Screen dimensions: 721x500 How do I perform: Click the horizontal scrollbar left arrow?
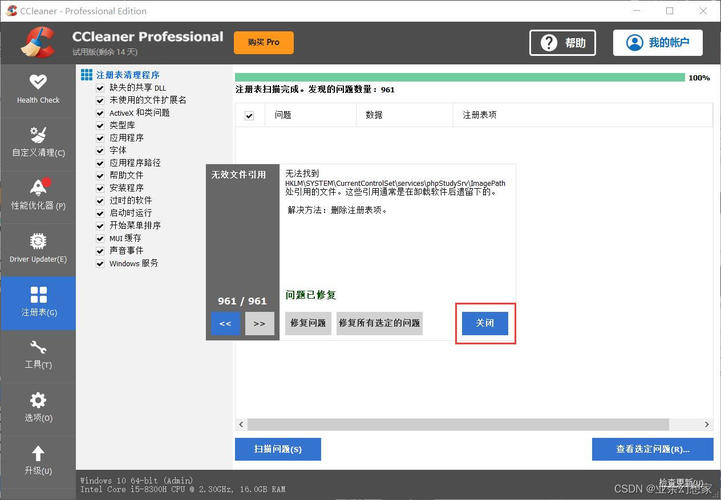pyautogui.click(x=241, y=424)
